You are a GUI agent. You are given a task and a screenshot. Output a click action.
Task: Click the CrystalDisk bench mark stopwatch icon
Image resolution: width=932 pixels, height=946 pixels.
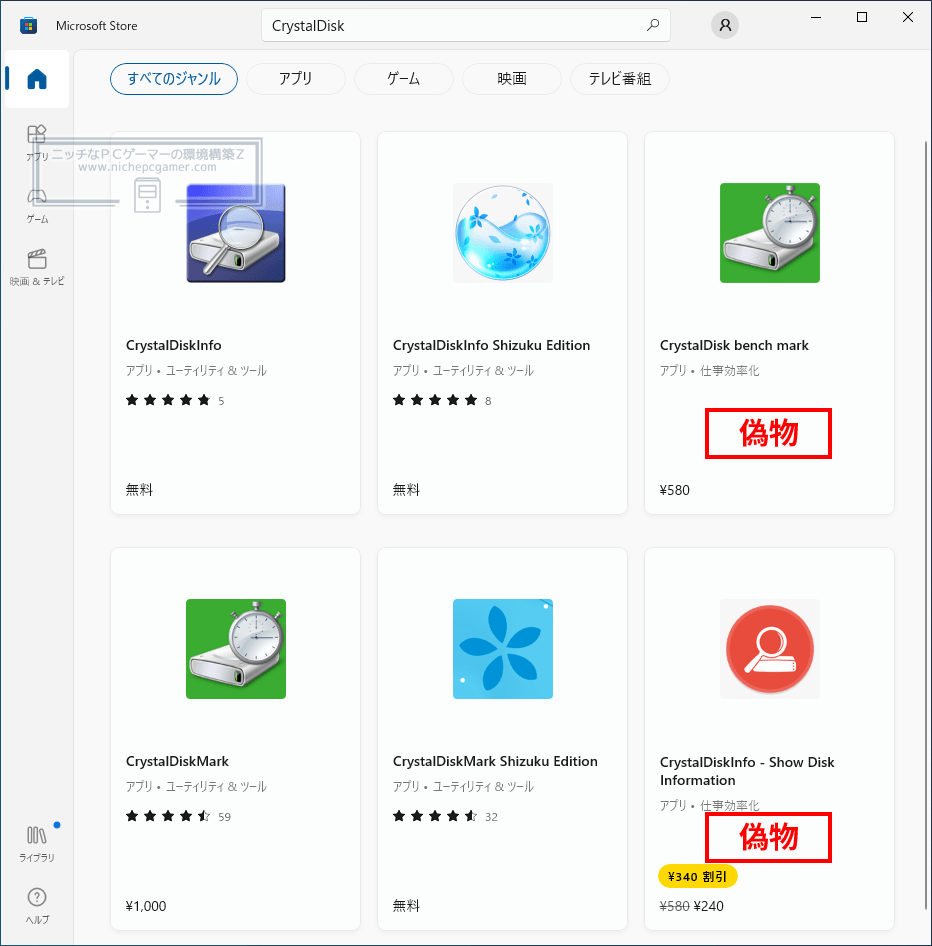(770, 233)
